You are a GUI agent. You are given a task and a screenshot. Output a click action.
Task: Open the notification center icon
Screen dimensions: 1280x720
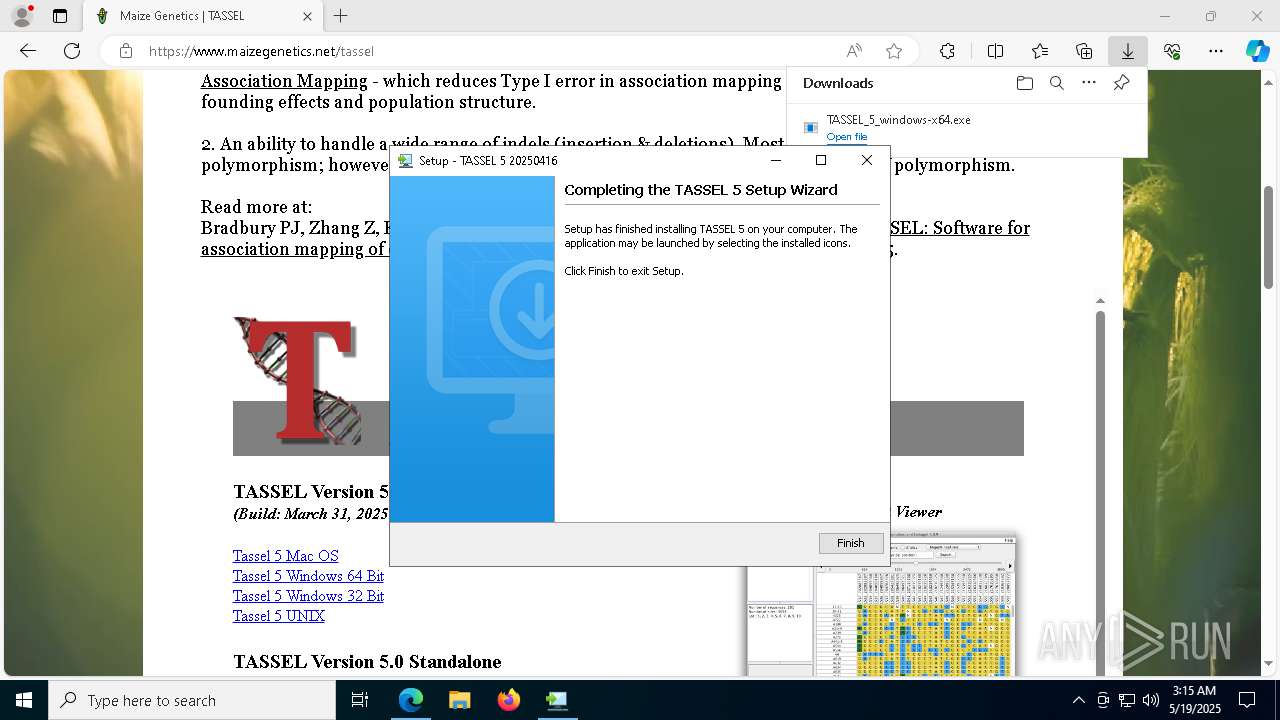[x=1247, y=700]
